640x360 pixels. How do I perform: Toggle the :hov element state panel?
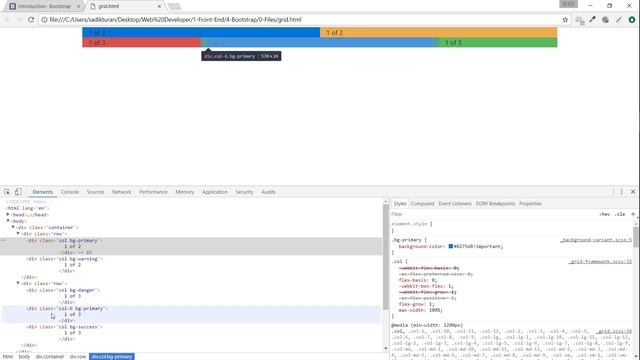(x=604, y=214)
